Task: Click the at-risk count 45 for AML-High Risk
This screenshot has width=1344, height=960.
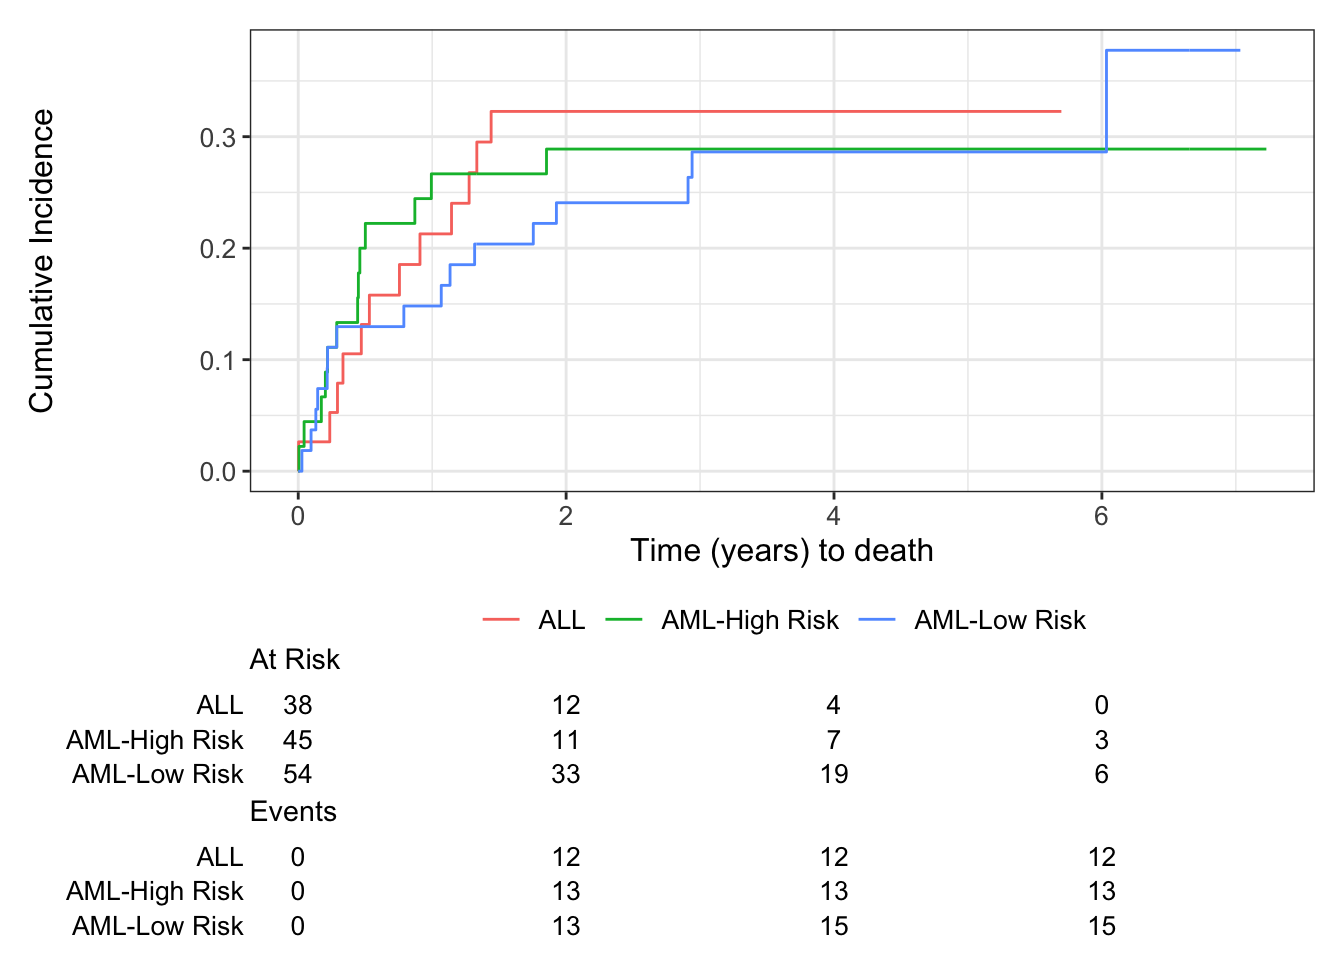Action: point(298,740)
